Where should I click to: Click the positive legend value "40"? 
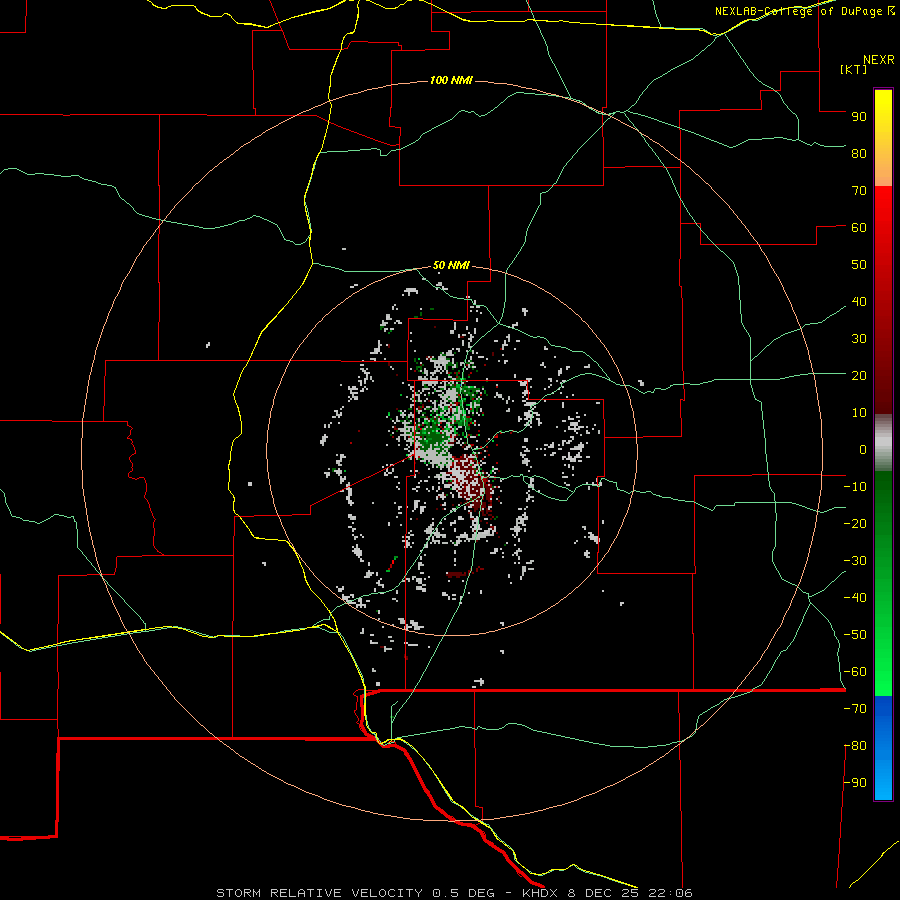[859, 301]
